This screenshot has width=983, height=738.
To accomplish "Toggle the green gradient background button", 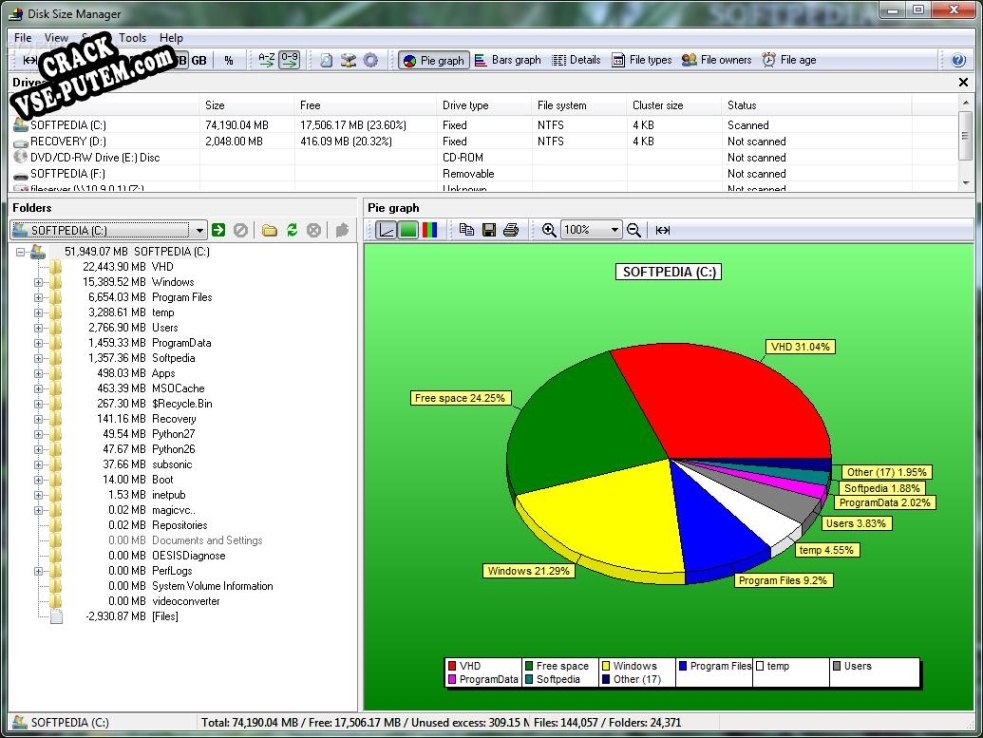I will [408, 230].
